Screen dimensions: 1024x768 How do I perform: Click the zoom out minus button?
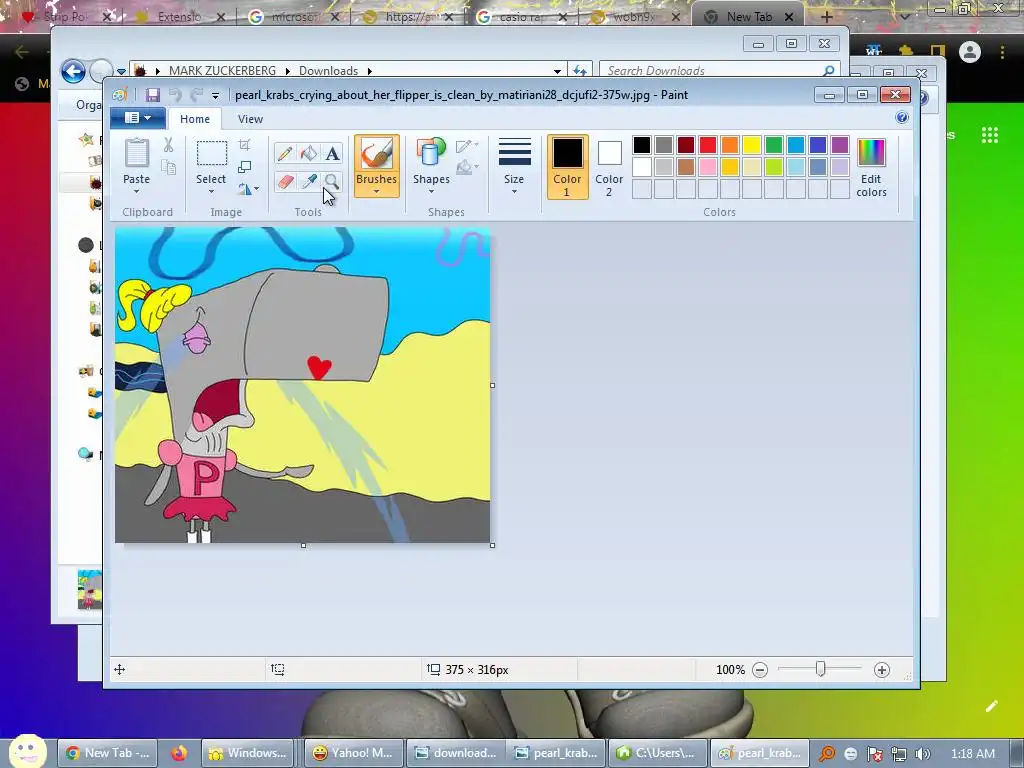pos(760,670)
